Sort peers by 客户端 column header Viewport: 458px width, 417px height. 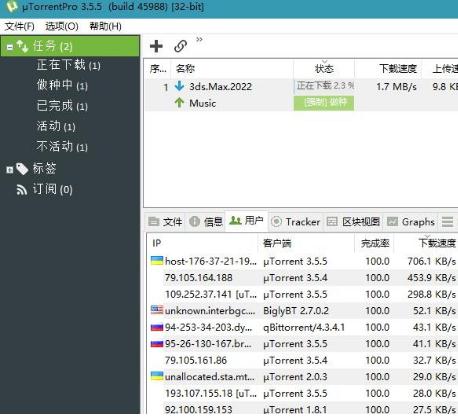click(306, 243)
